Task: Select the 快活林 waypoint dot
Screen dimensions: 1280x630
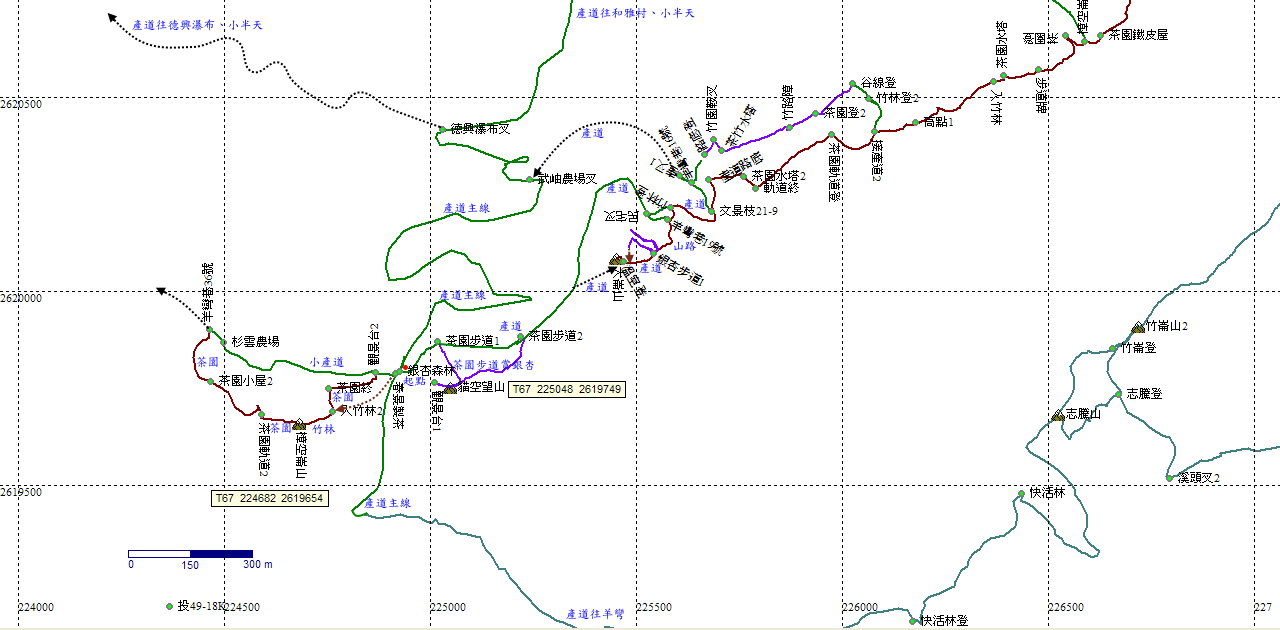Action: 1021,493
